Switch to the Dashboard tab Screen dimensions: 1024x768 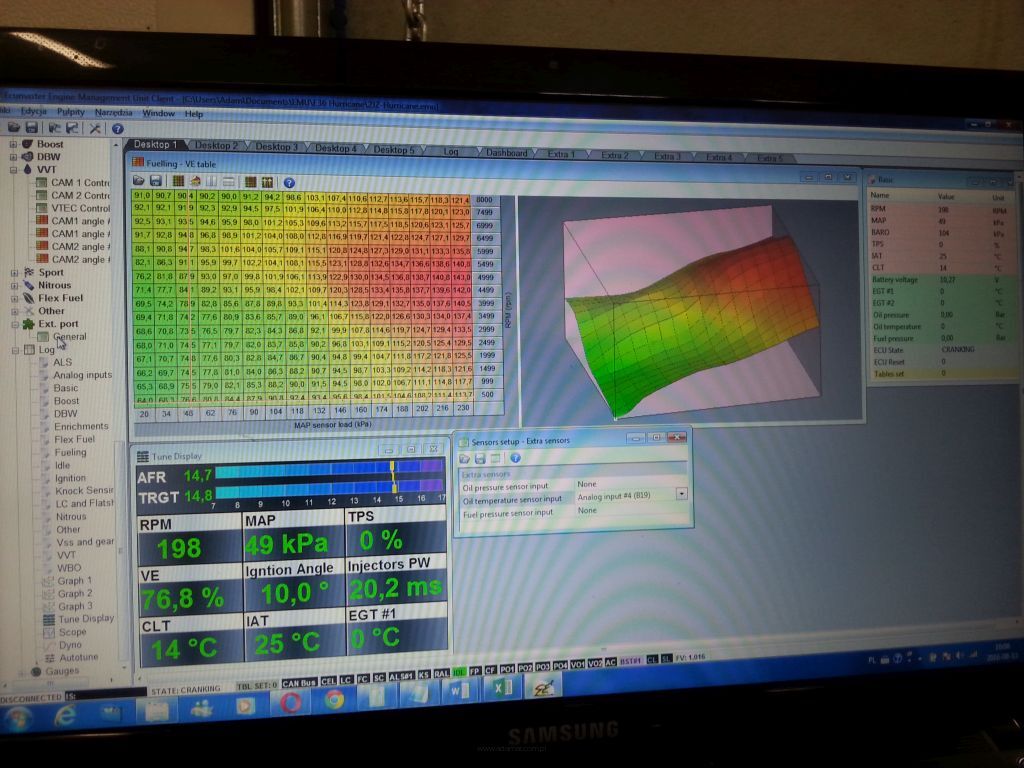point(507,153)
